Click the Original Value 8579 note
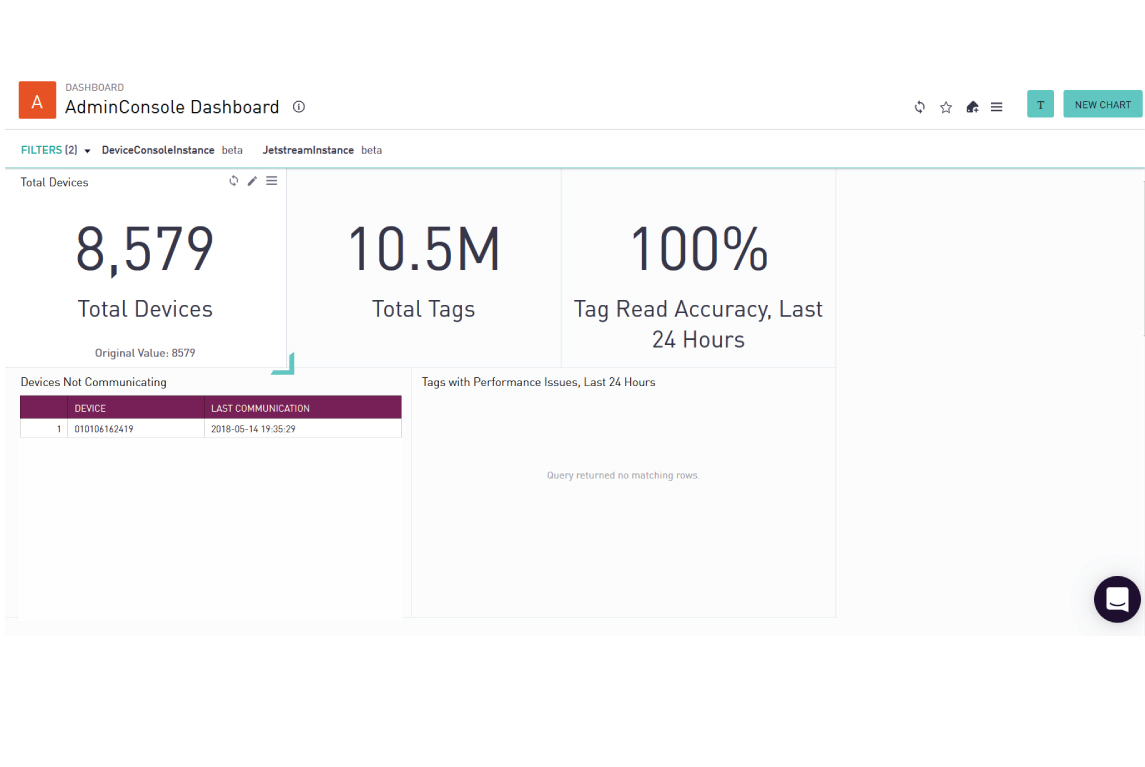Image resolution: width=1145 pixels, height=767 pixels. [x=144, y=352]
